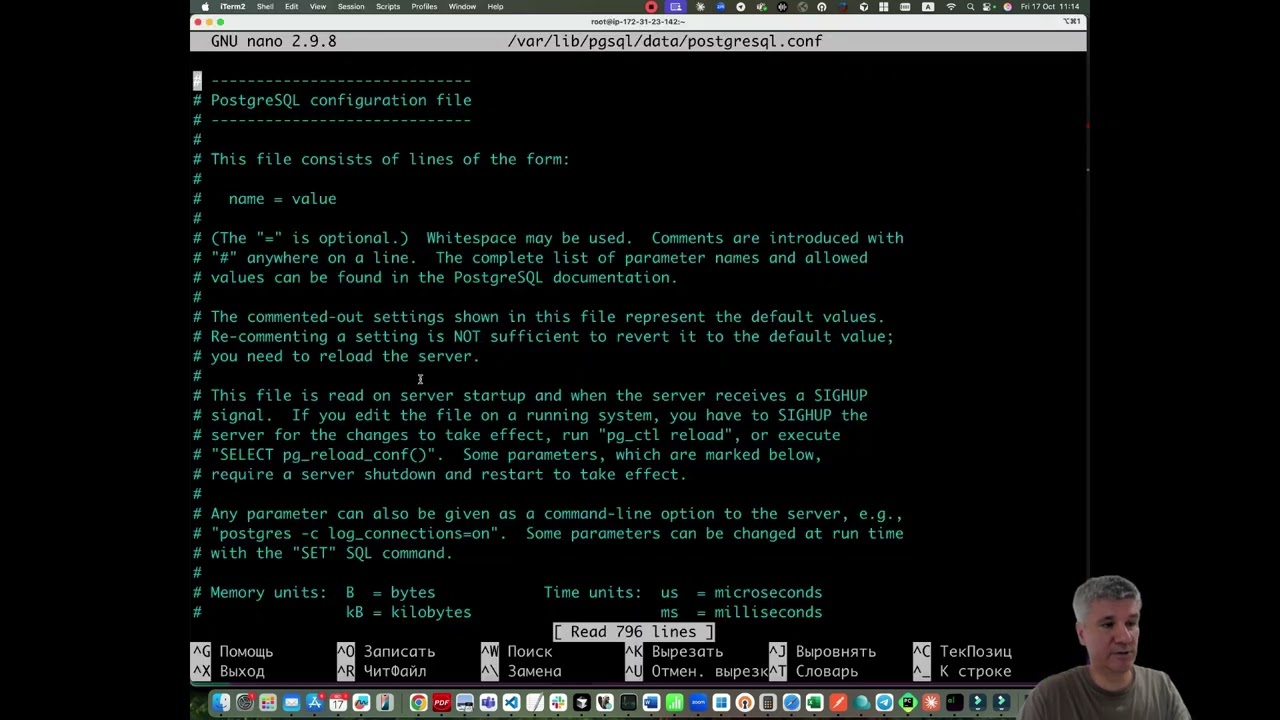The height and width of the screenshot is (720, 1280).
Task: Launch Google Chrome from the Dock
Action: point(418,702)
